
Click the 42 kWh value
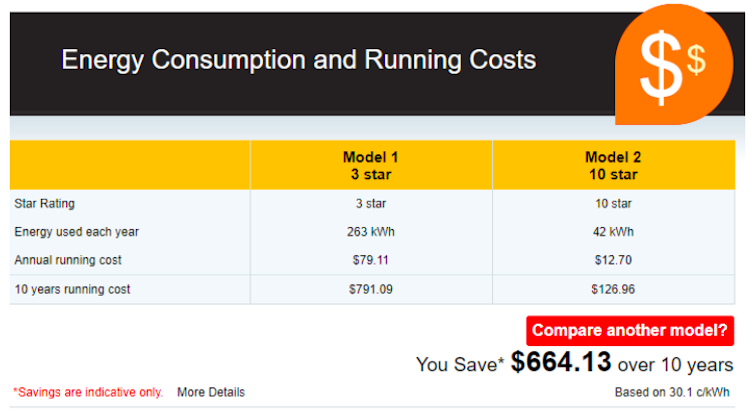(613, 232)
